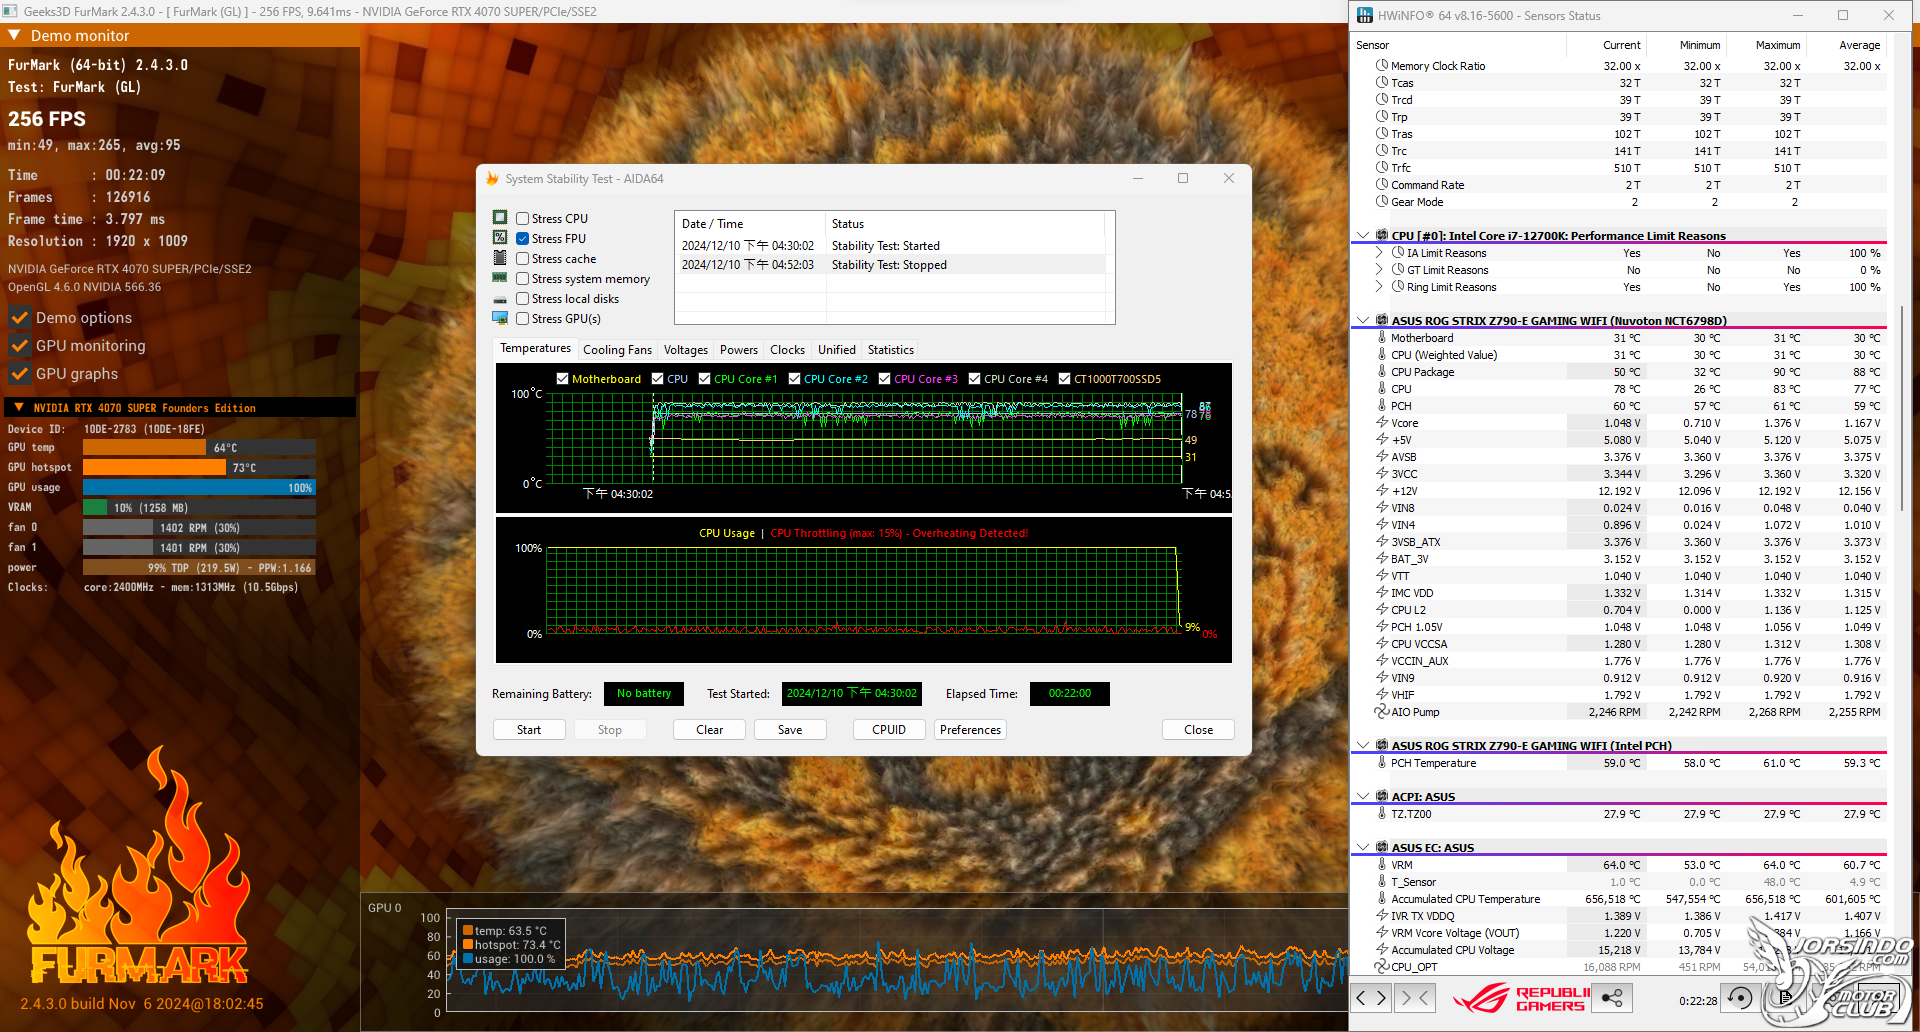Collapse the Demo monitor panel in FurMark
Screen dimensions: 1920x1032
pyautogui.click(x=14, y=35)
